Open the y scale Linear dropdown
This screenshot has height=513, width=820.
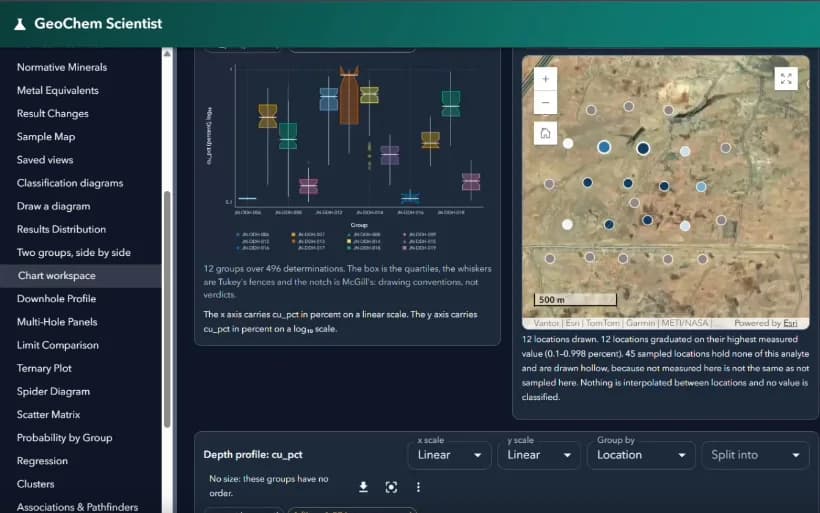[x=539, y=455]
